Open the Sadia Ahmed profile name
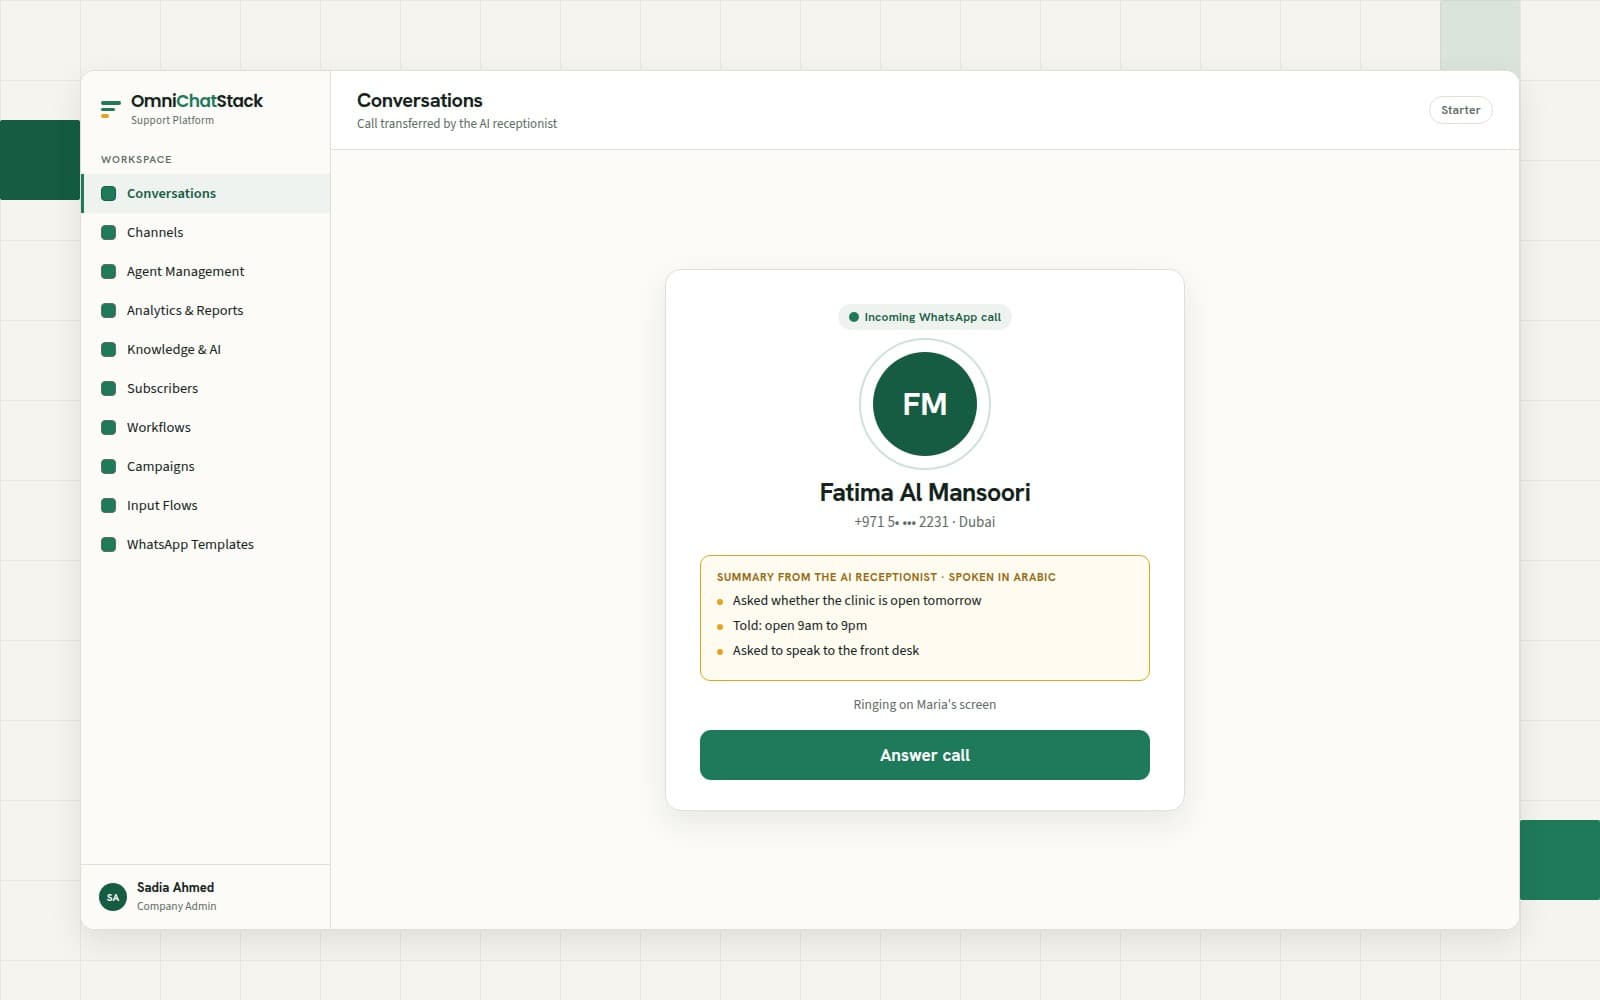The width and height of the screenshot is (1600, 1000). coord(175,887)
